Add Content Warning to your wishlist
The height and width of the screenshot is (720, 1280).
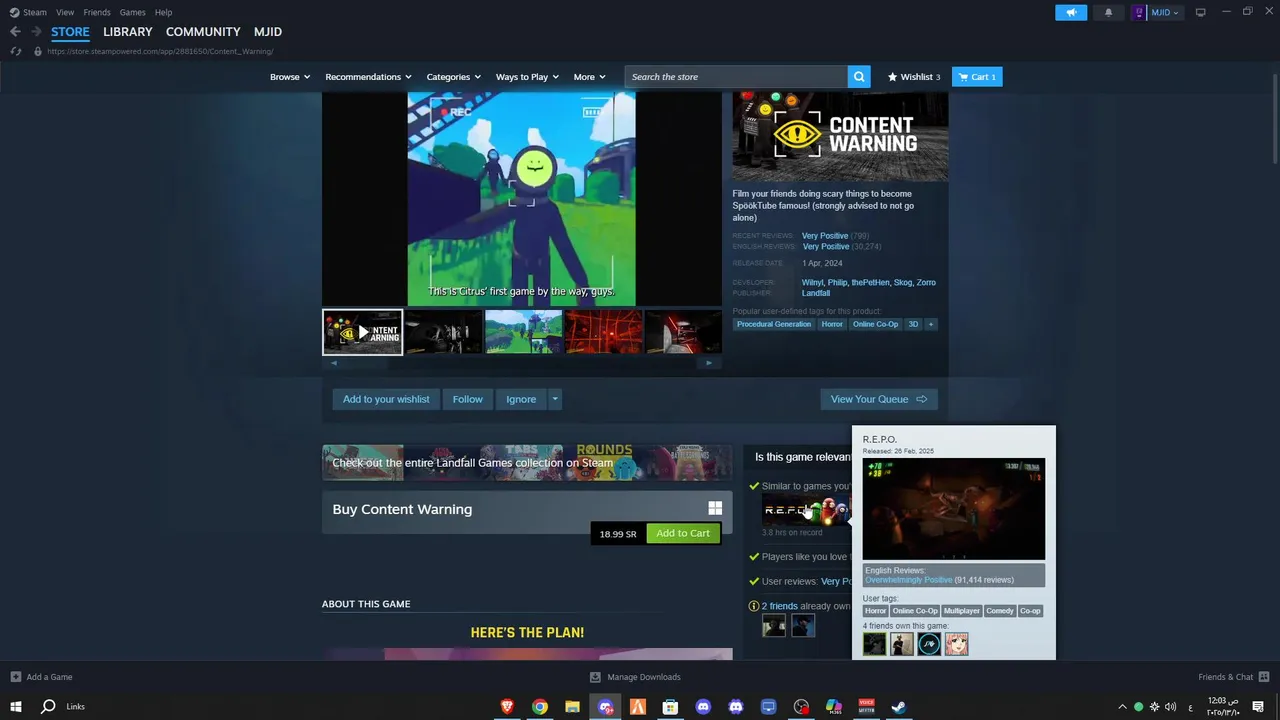(386, 399)
